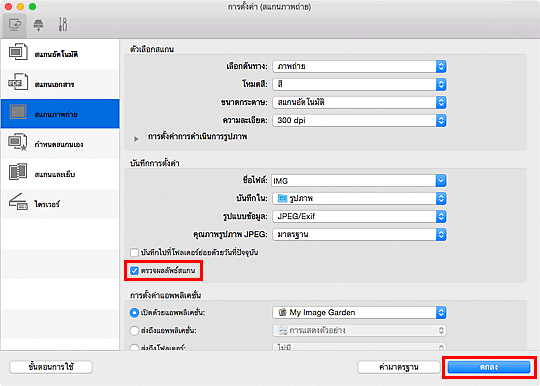Open the disabled การแสดงตัวอย่าง application dropdown
The height and width of the screenshot is (386, 540).
pos(359,331)
